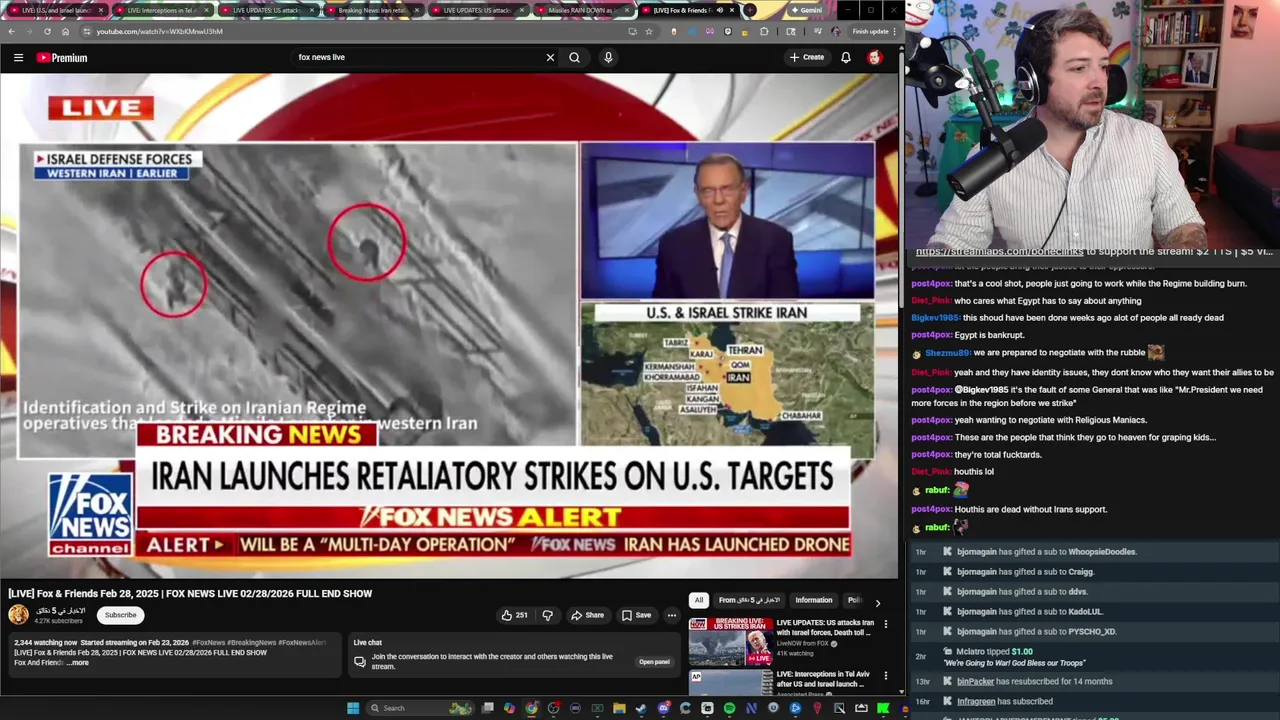
Task: Click the video title LIVE Fox & Friends
Action: pos(190,593)
